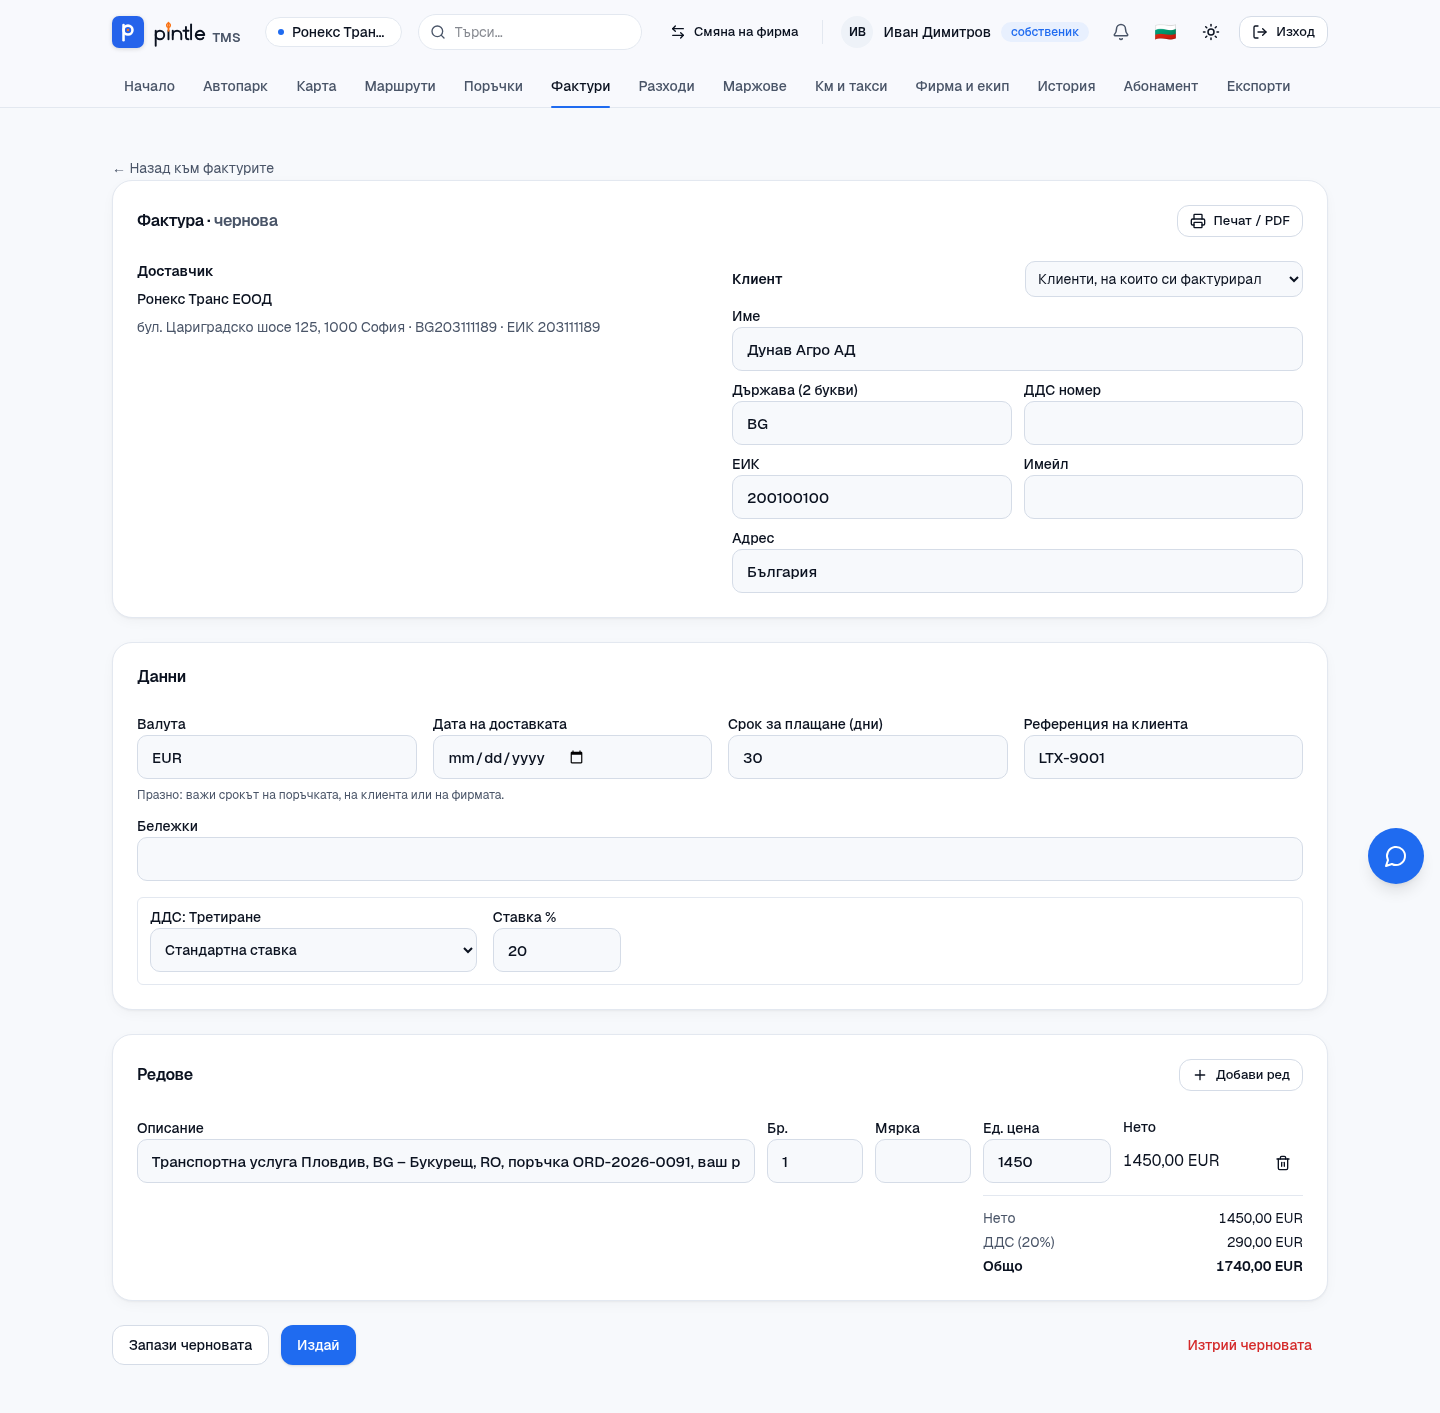Switch language via Bulgarian flag icon
The width and height of the screenshot is (1440, 1413).
(1165, 32)
